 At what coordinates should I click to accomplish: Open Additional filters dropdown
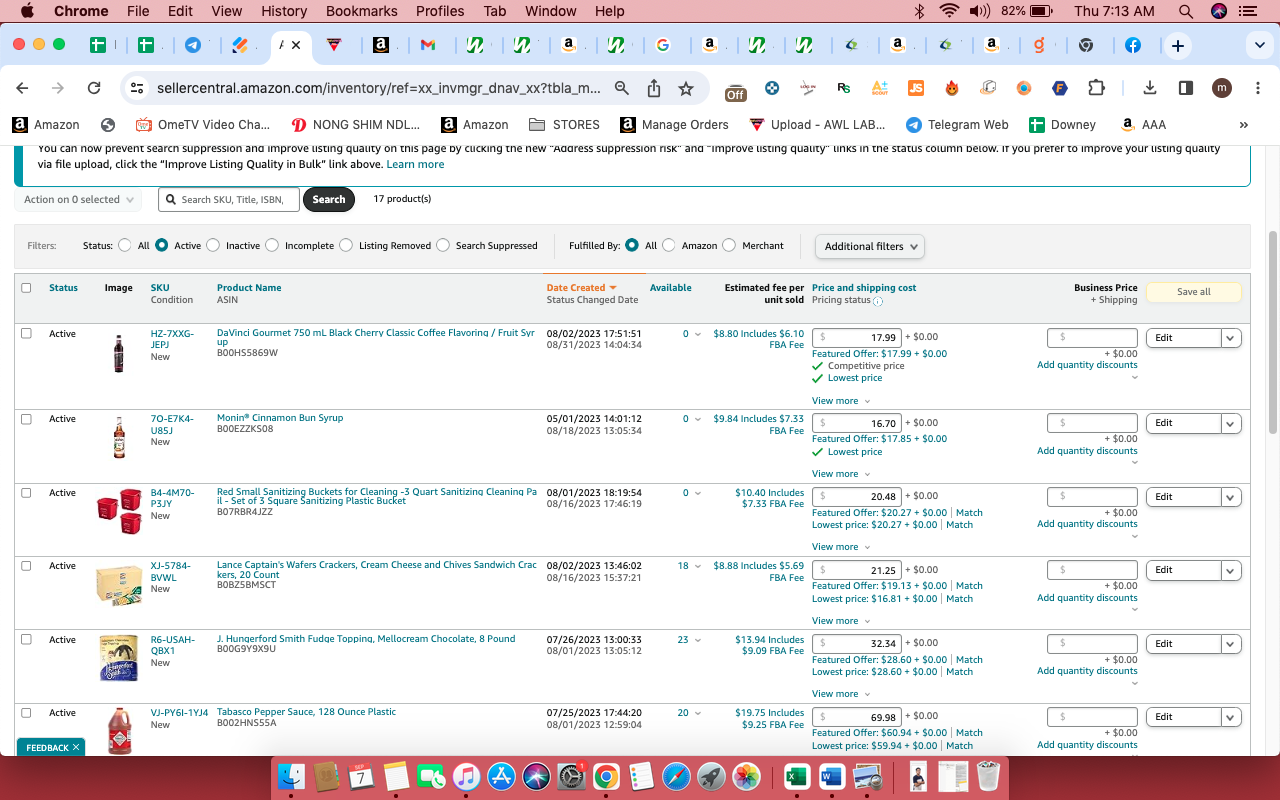coord(869,246)
